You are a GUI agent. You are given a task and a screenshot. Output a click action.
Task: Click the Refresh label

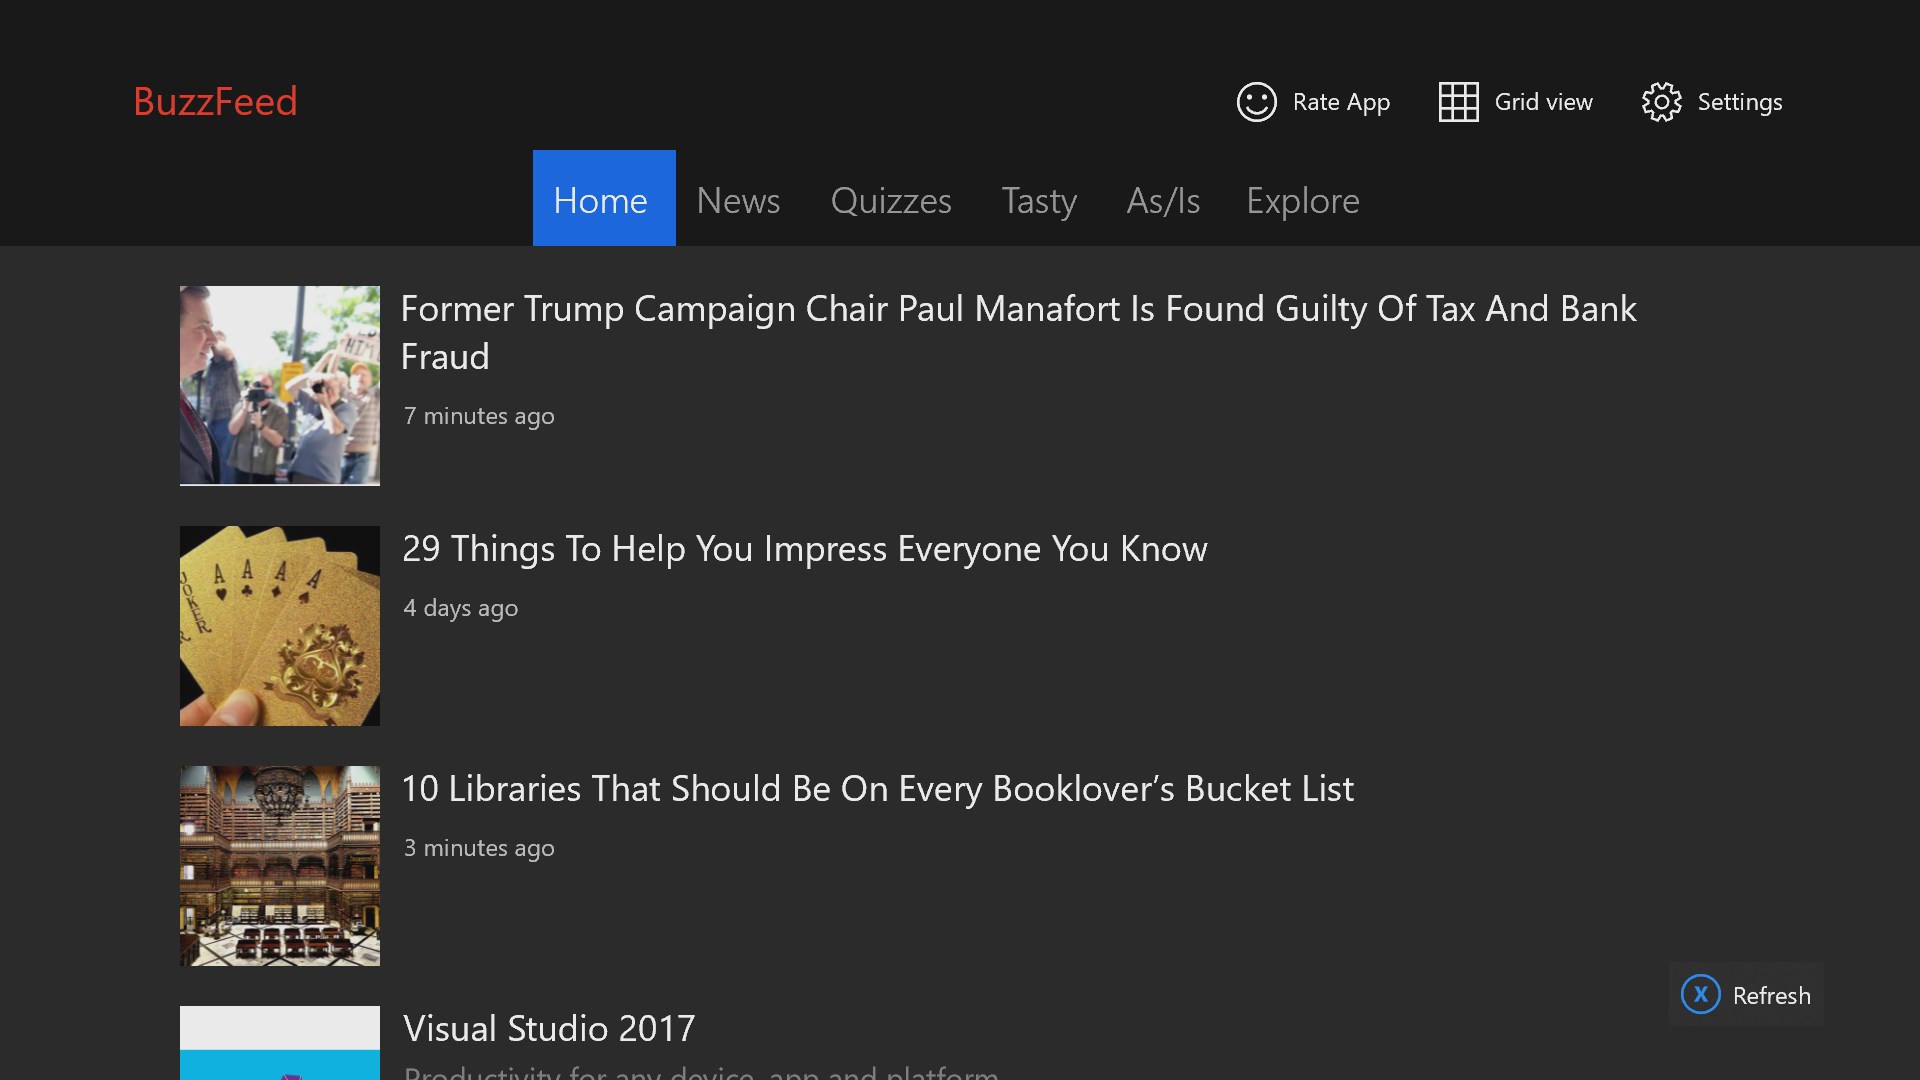(1771, 995)
